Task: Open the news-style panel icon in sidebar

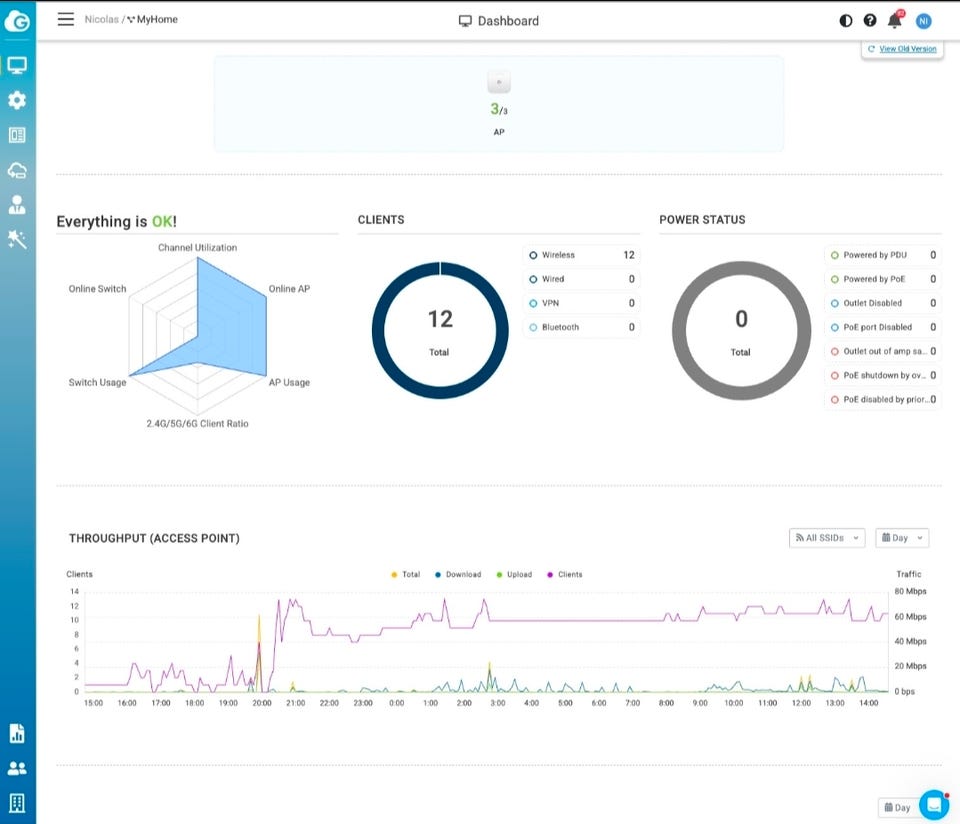Action: click(x=17, y=135)
